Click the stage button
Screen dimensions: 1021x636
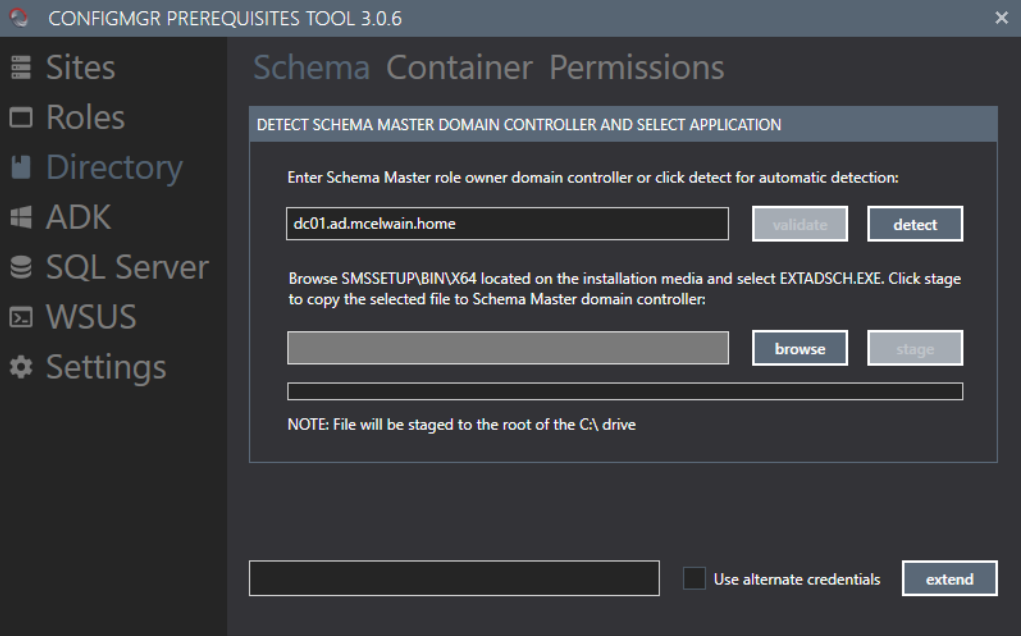915,349
